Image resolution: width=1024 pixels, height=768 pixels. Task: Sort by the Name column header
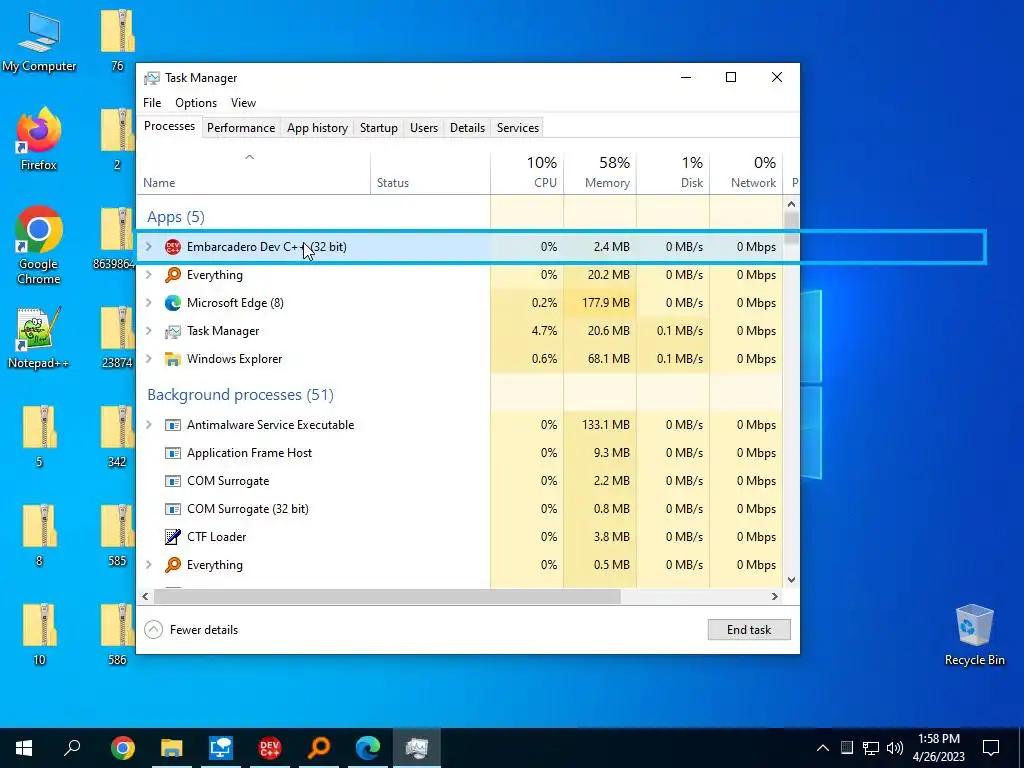(253, 173)
